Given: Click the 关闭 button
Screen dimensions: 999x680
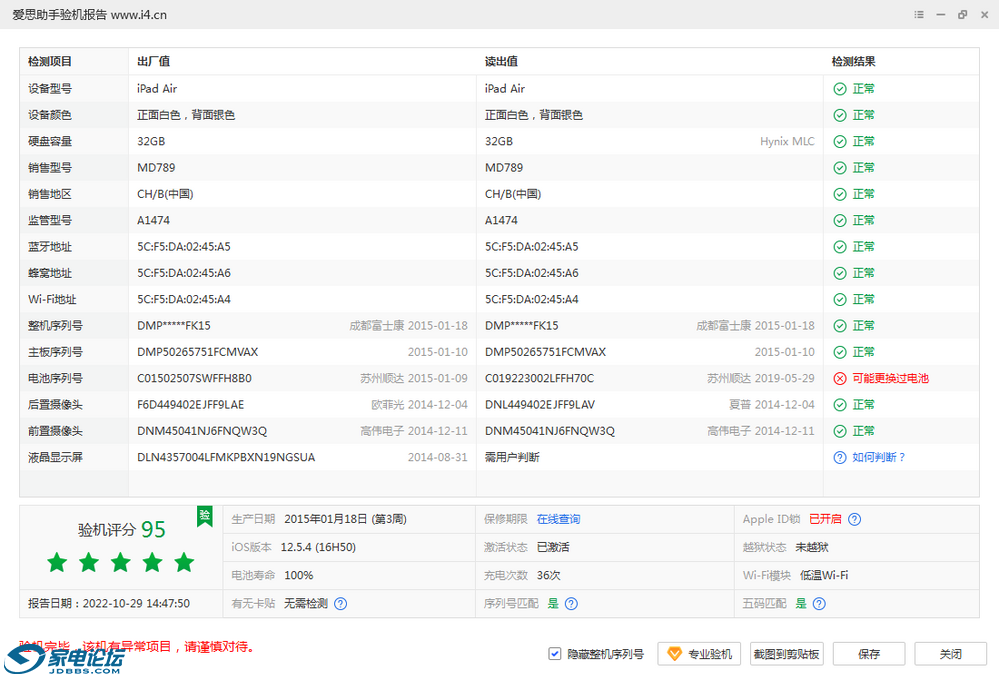Looking at the screenshot, I should coord(950,654).
